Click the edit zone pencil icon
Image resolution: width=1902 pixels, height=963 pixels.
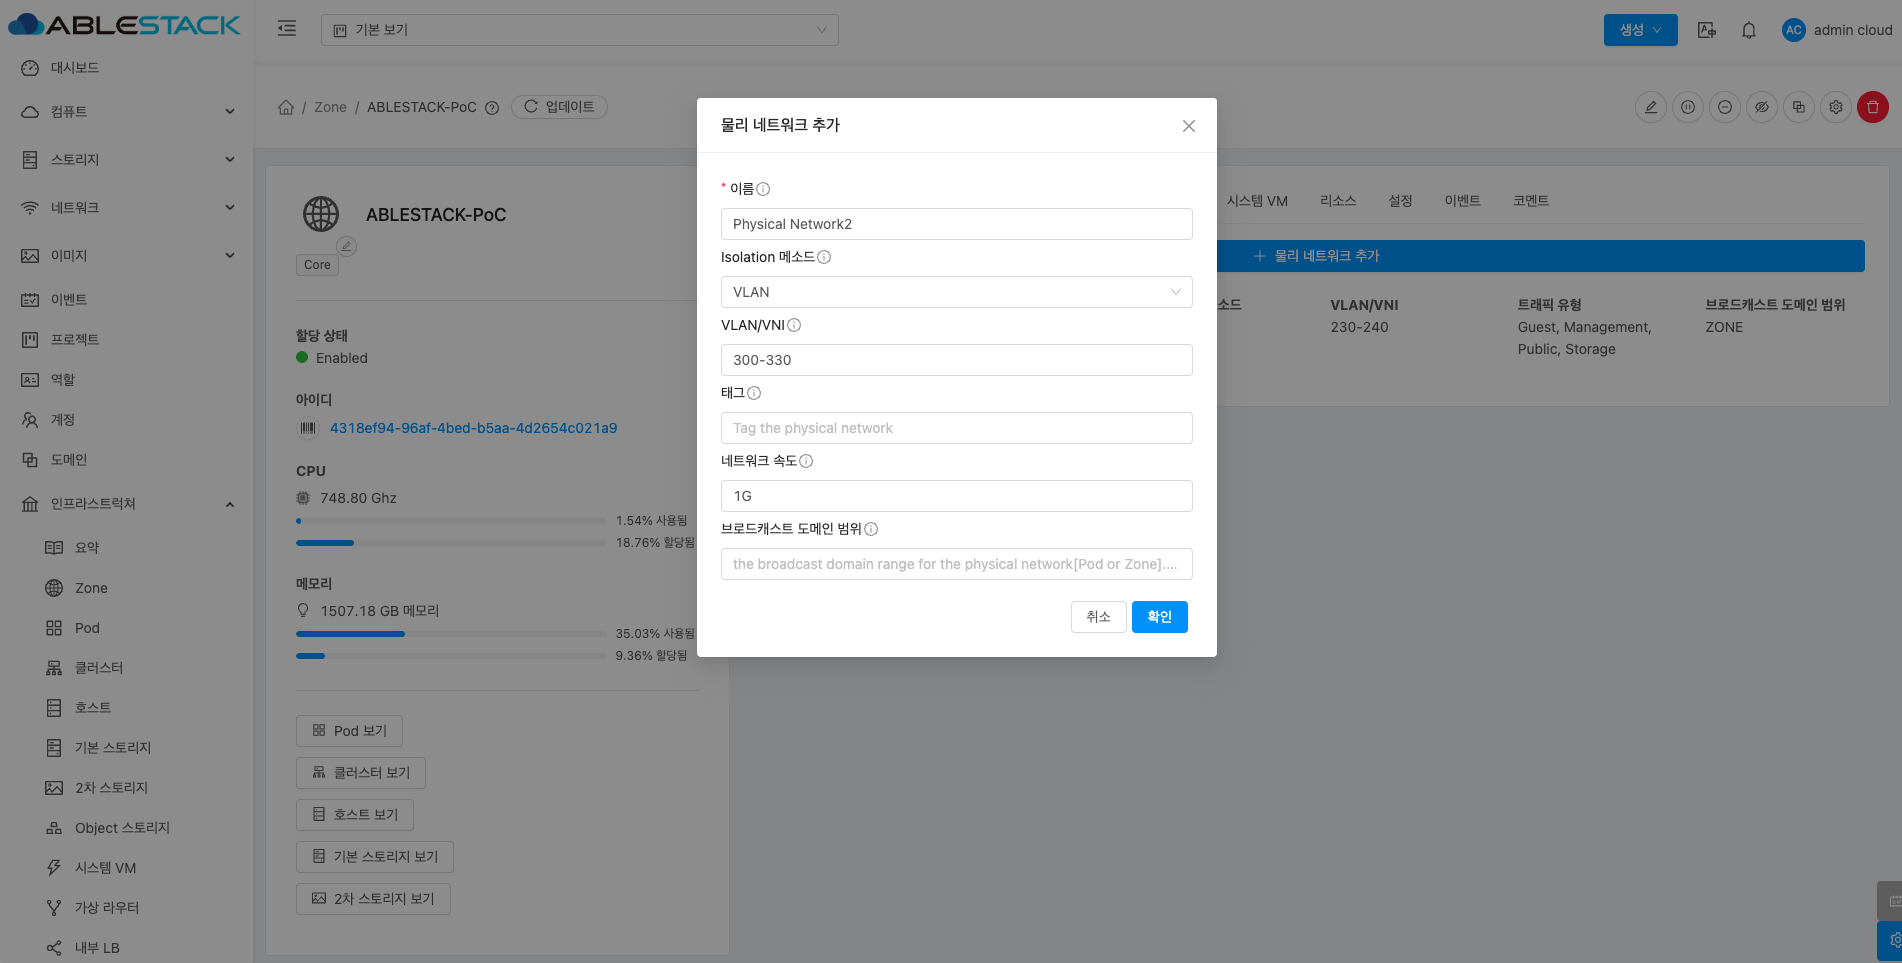[1650, 107]
